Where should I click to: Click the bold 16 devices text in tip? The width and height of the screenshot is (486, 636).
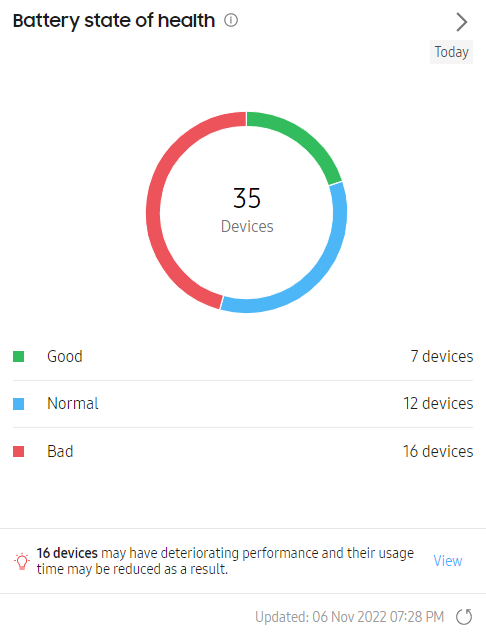click(x=67, y=553)
